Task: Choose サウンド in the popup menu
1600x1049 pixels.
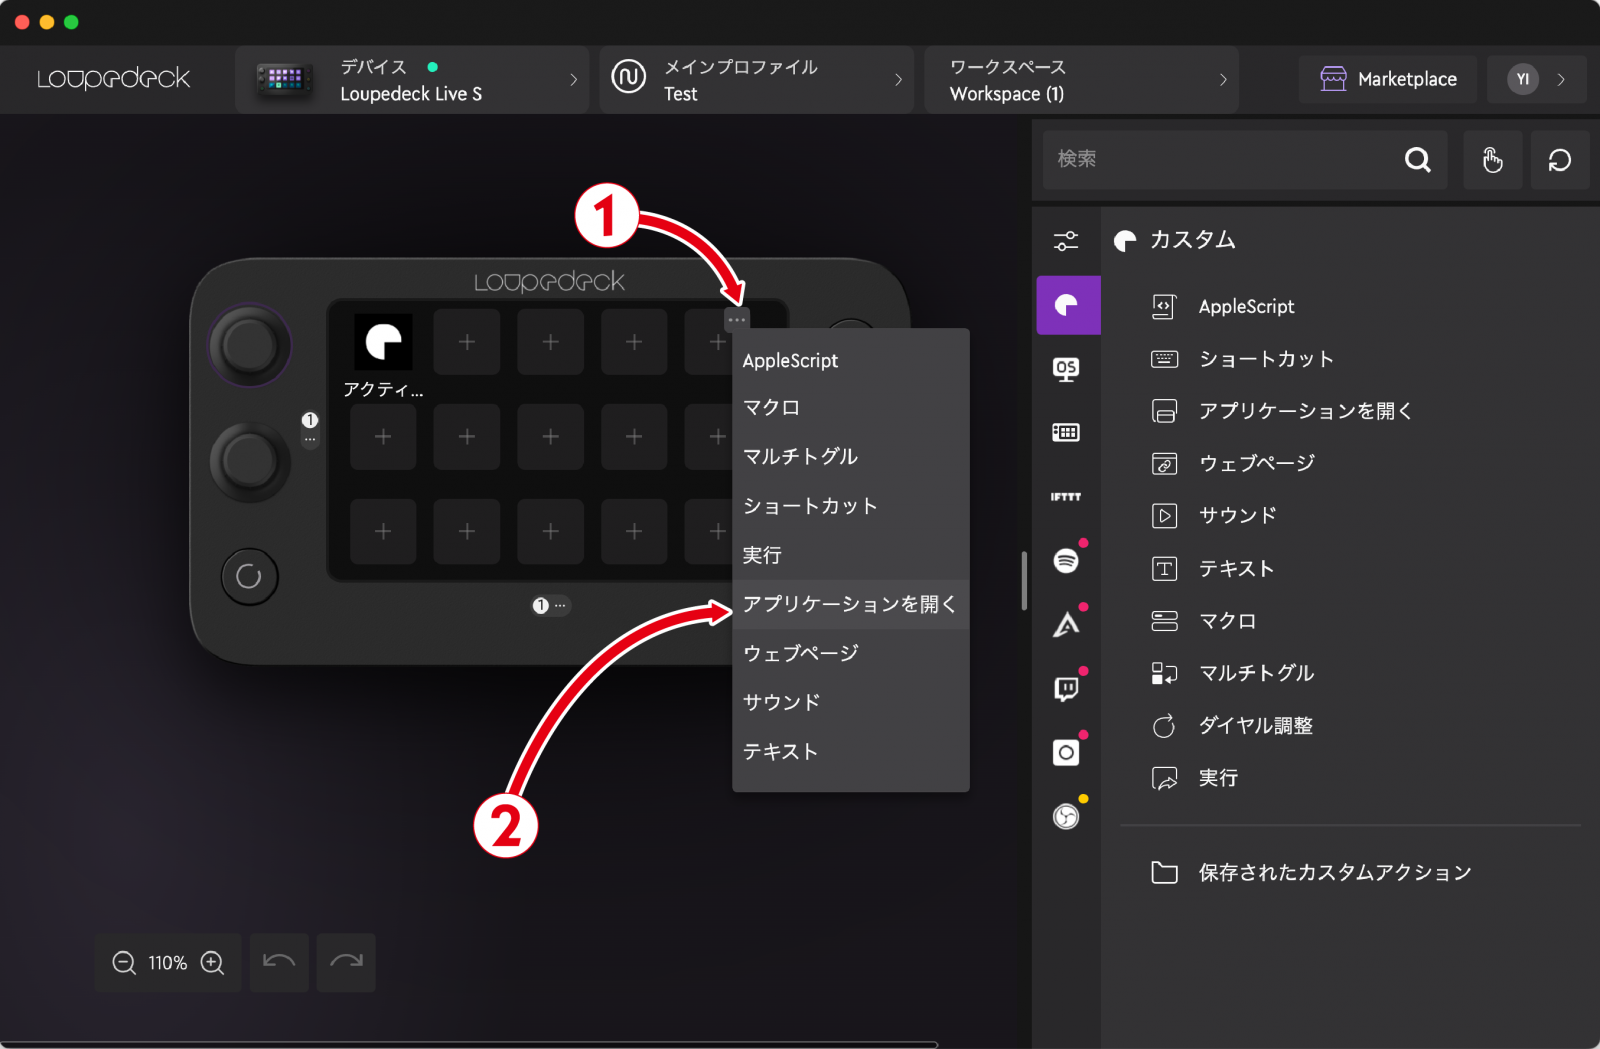Action: 851,701
